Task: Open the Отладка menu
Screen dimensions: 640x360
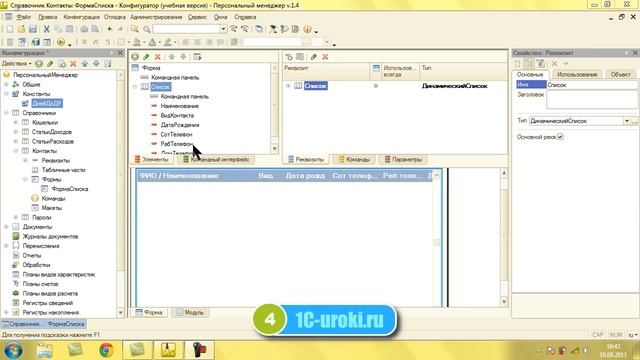Action: (115, 17)
